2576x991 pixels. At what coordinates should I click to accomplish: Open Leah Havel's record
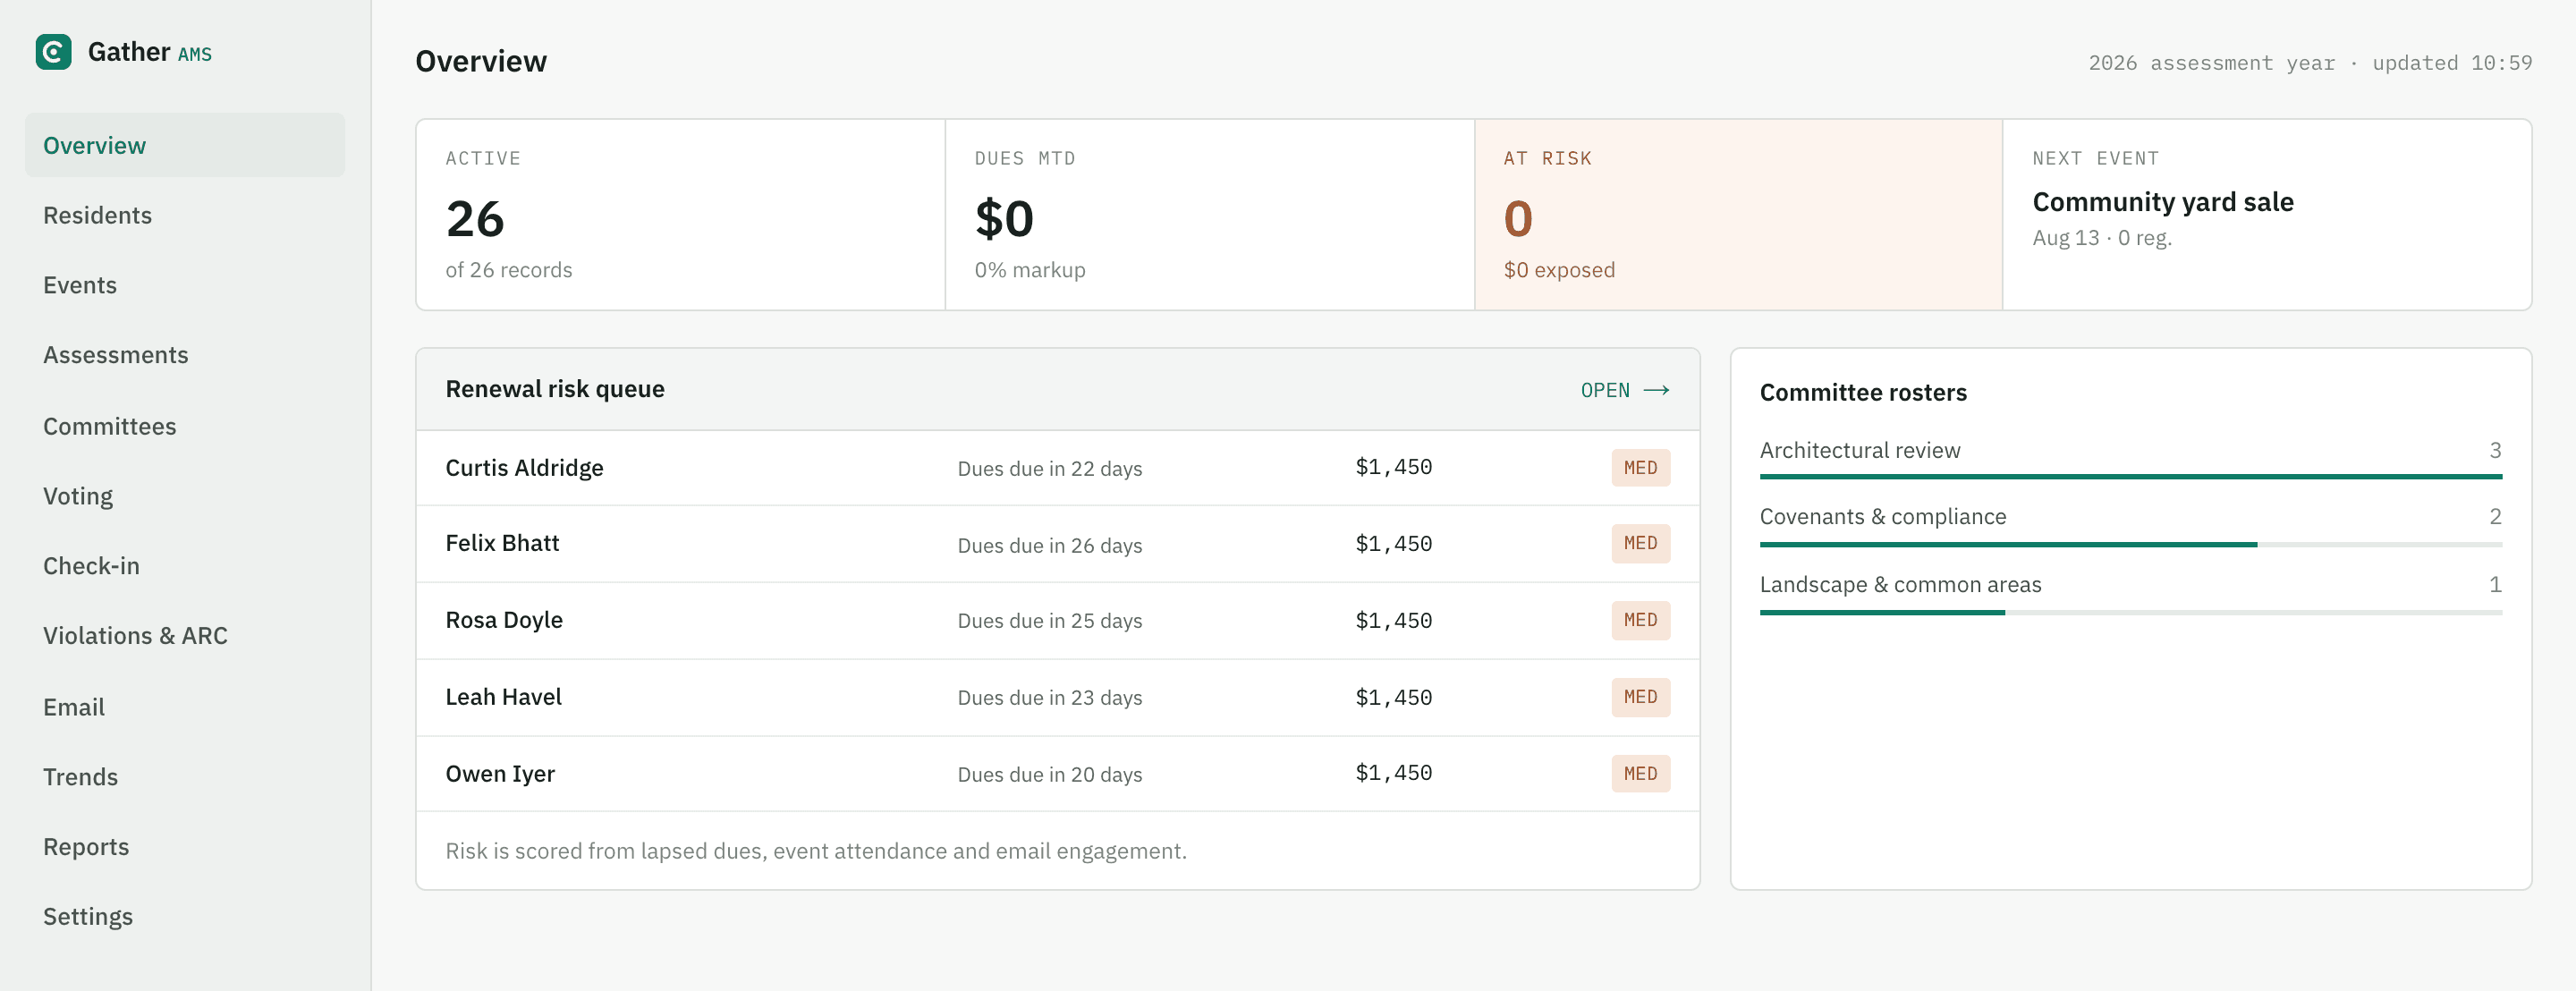1058,698
